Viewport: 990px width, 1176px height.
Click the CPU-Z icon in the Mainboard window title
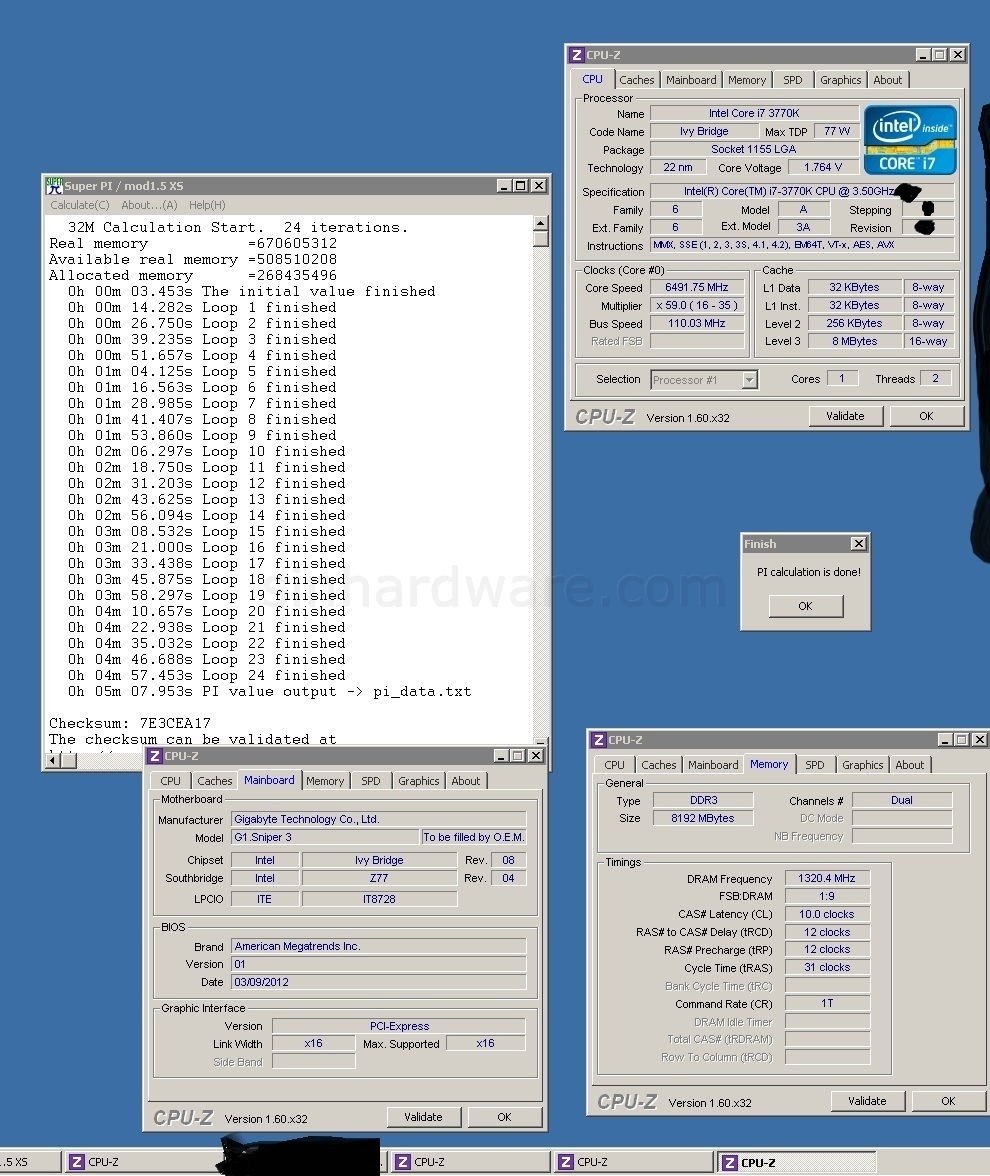click(x=155, y=756)
